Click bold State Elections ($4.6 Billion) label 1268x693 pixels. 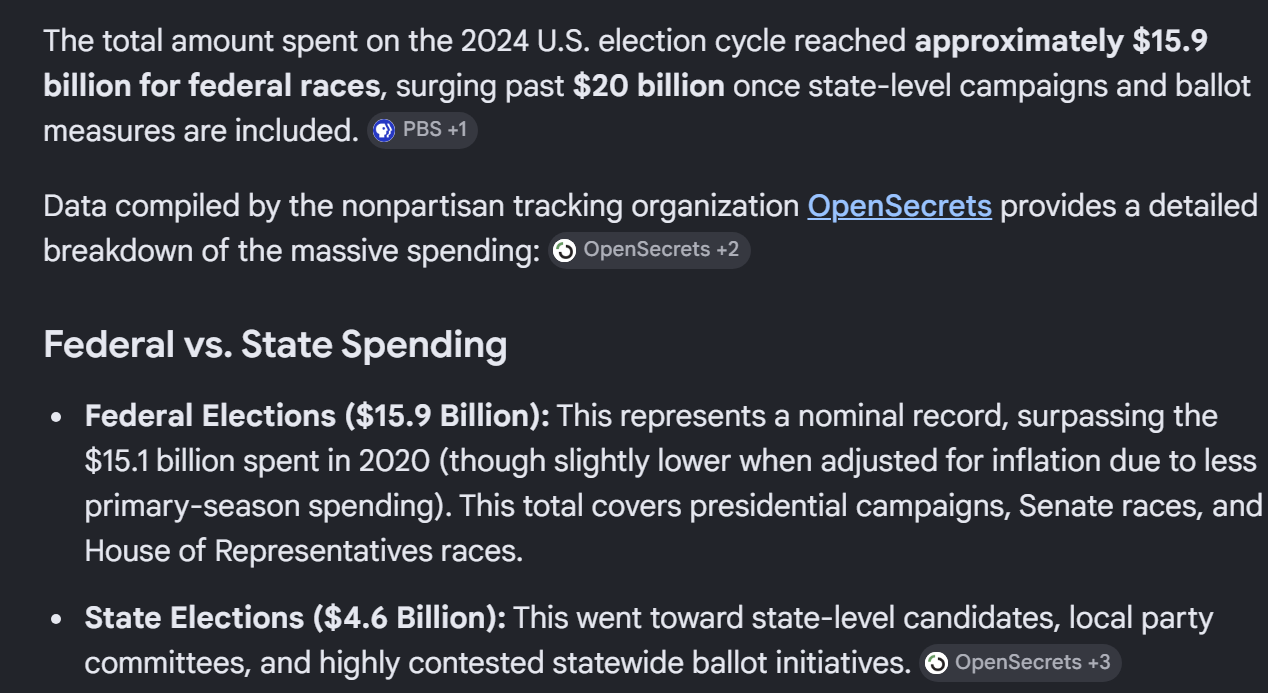[x=295, y=618]
